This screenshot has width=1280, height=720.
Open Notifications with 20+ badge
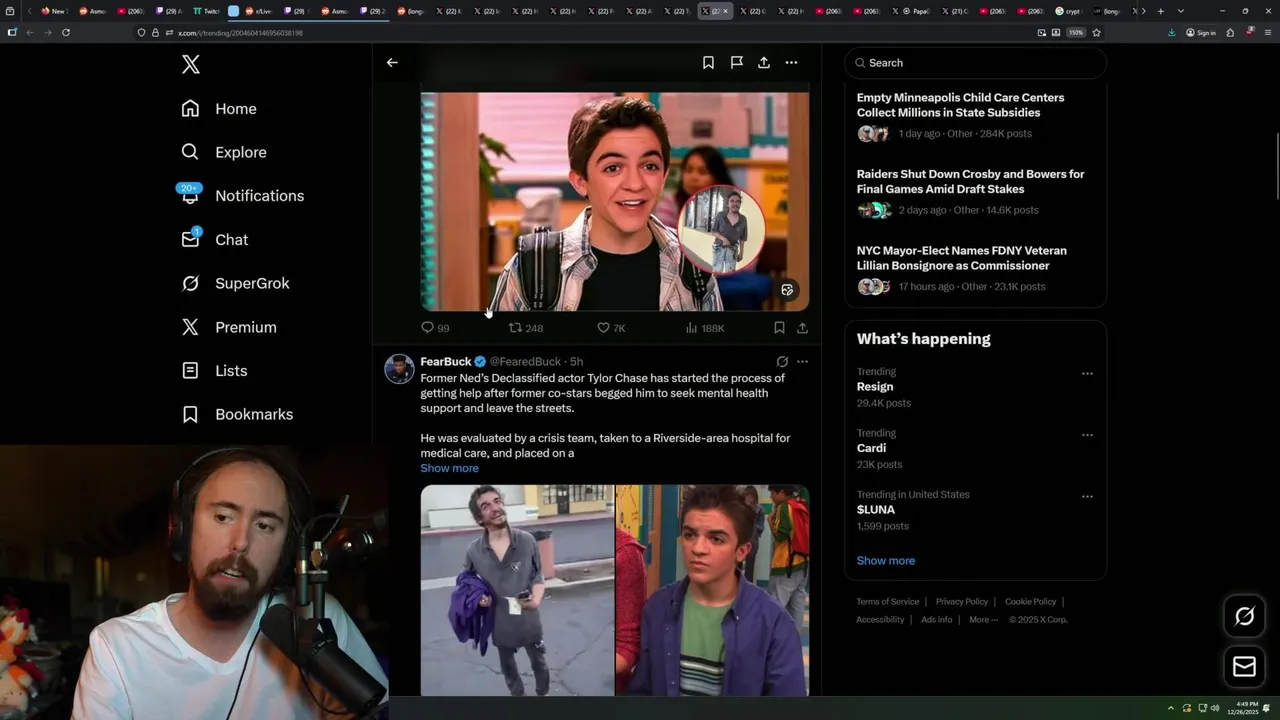(242, 195)
